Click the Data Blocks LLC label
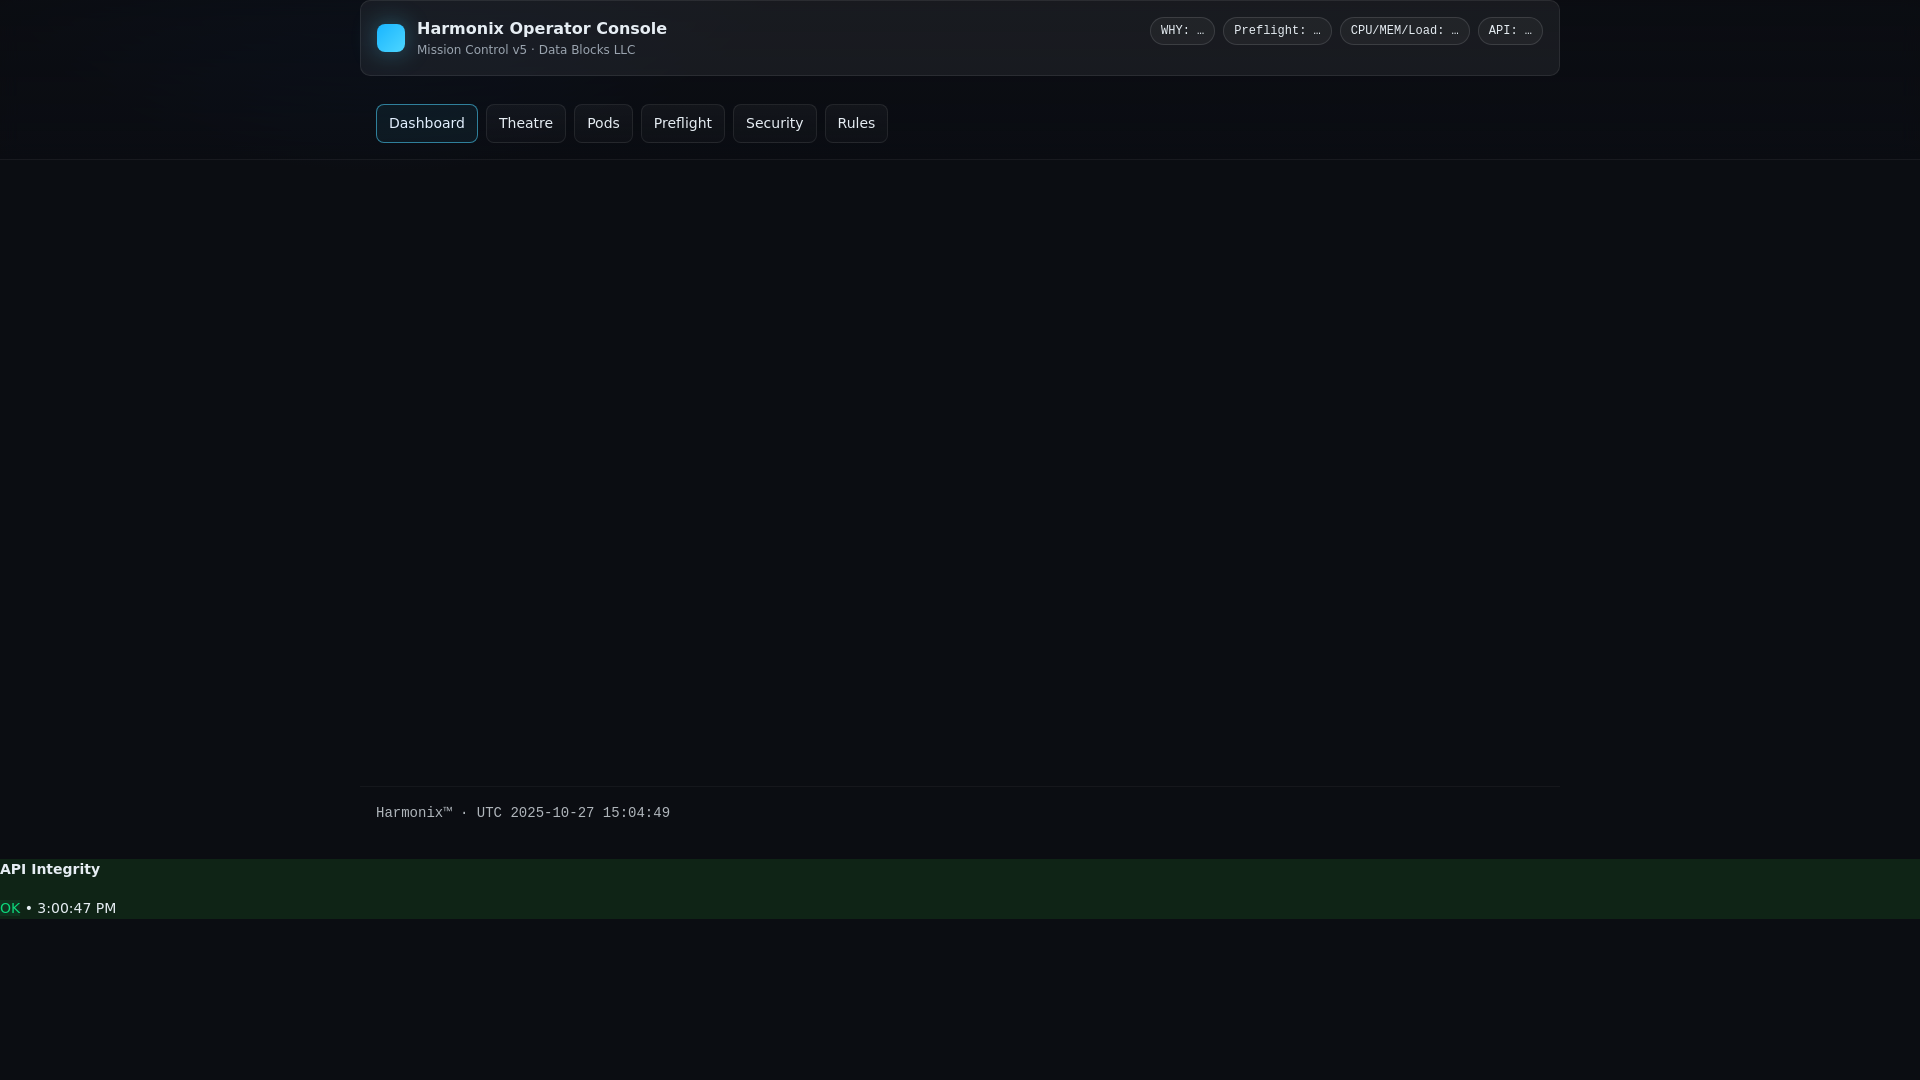1920x1080 pixels. [x=587, y=50]
